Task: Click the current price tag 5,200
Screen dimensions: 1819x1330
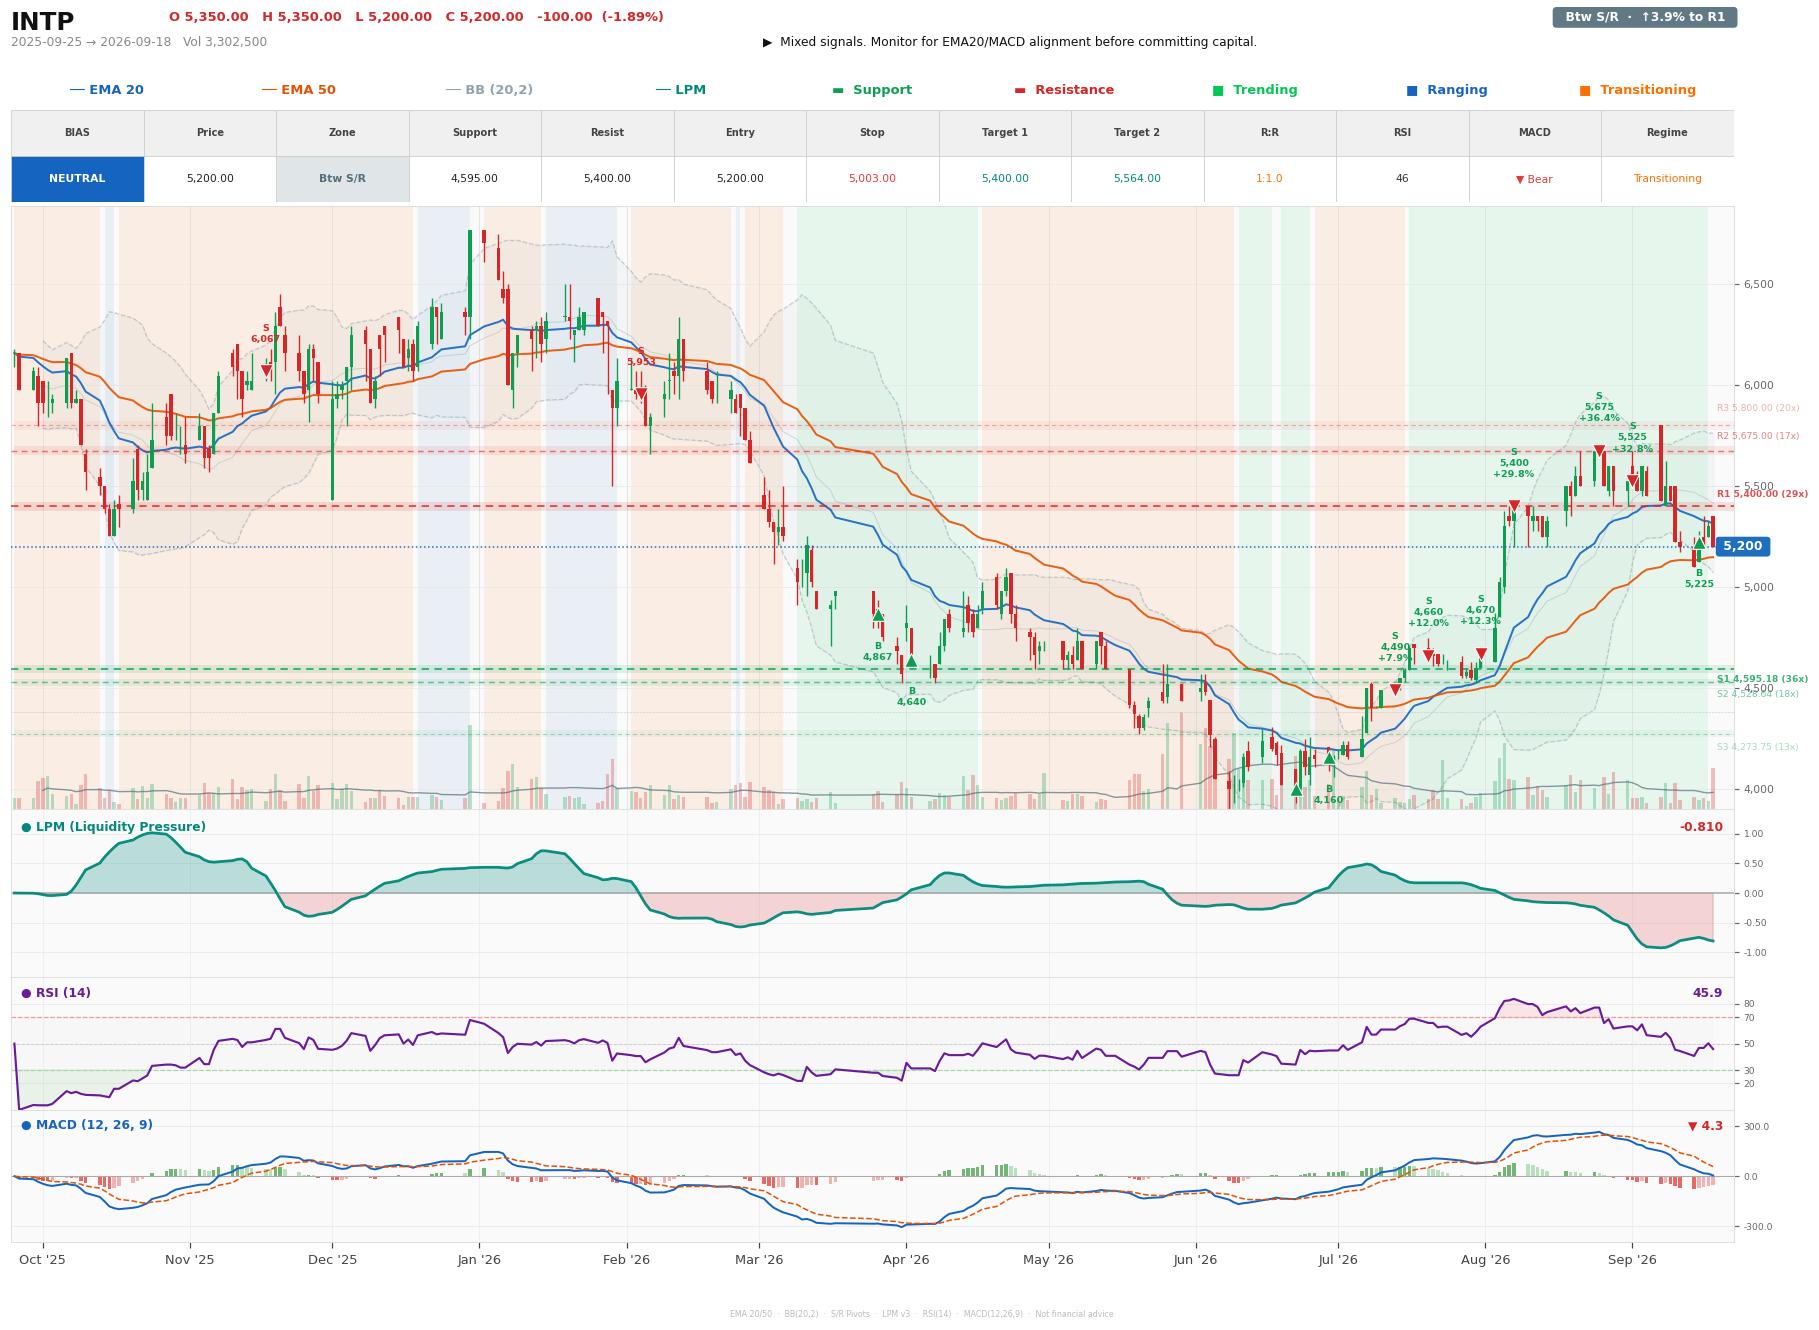Action: pyautogui.click(x=1742, y=547)
